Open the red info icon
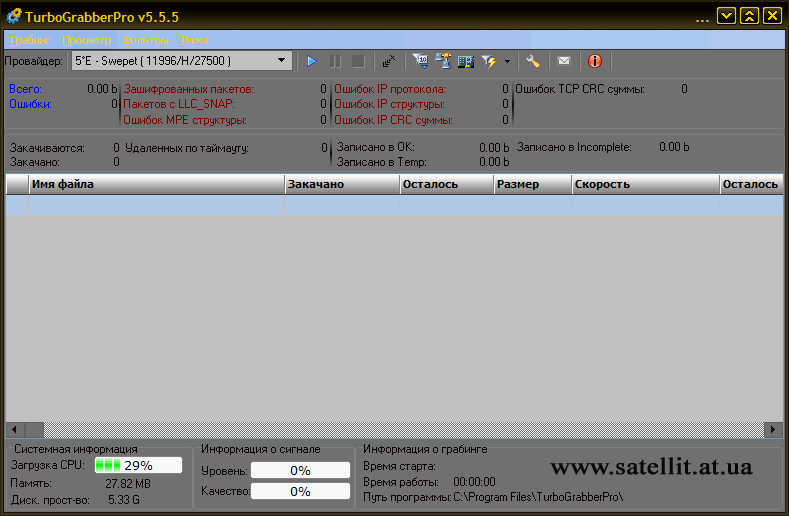Image resolution: width=789 pixels, height=516 pixels. coord(595,61)
